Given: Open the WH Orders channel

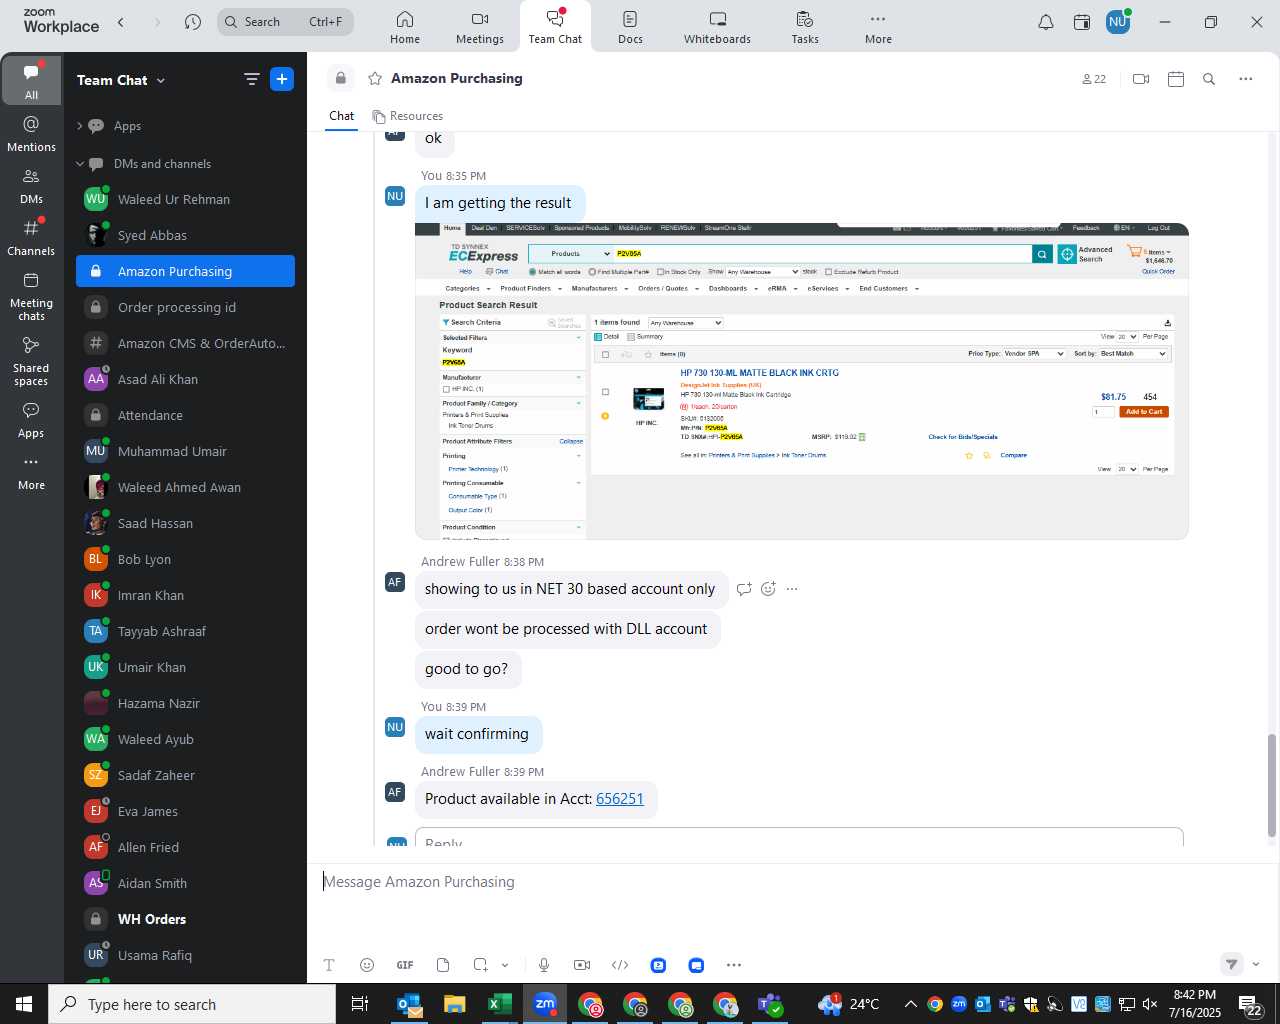Looking at the screenshot, I should (x=186, y=920).
